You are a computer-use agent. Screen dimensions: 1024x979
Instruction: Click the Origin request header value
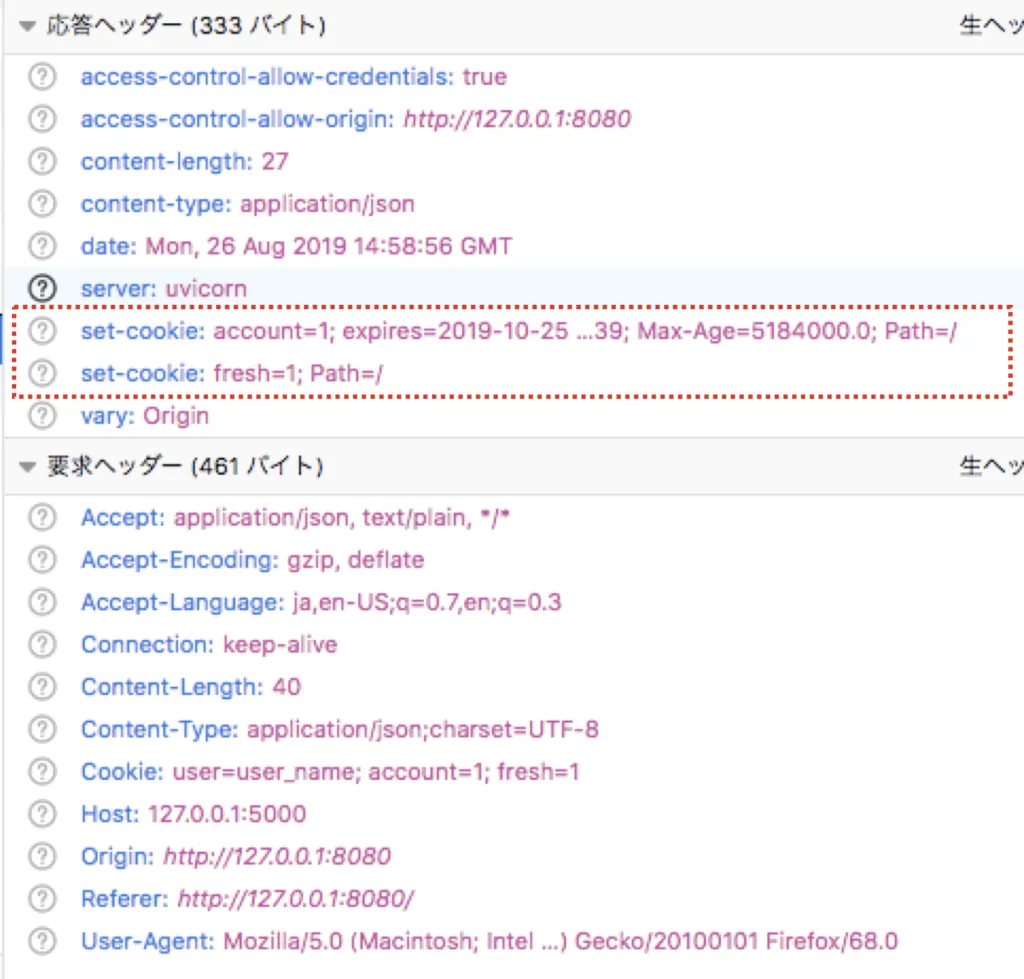(276, 857)
